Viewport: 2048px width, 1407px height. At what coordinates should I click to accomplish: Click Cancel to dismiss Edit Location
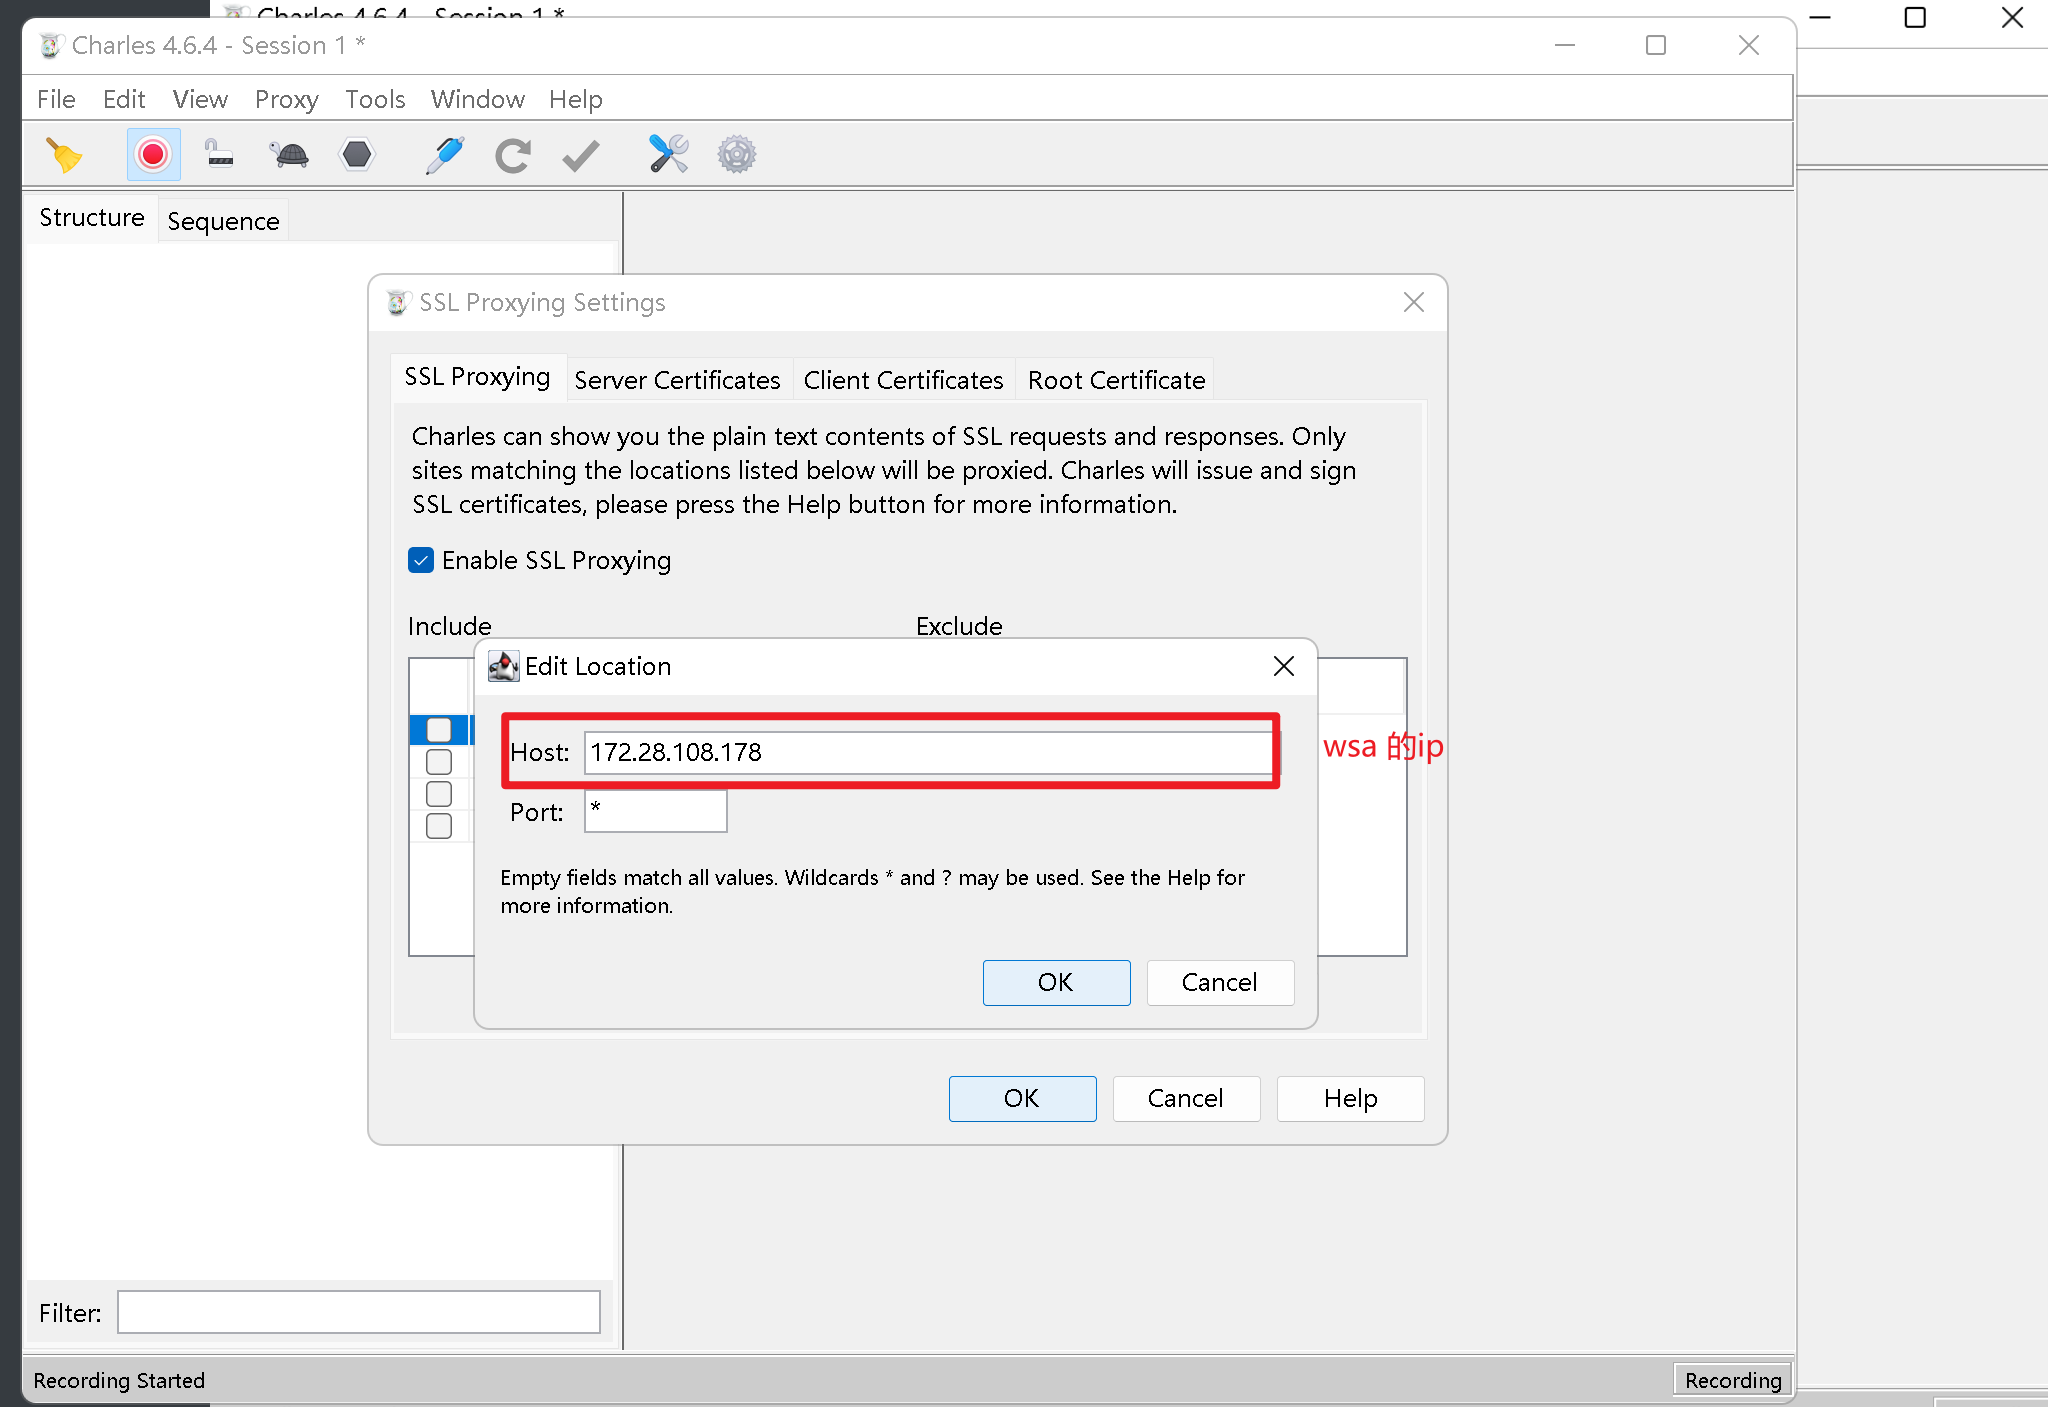click(1219, 982)
